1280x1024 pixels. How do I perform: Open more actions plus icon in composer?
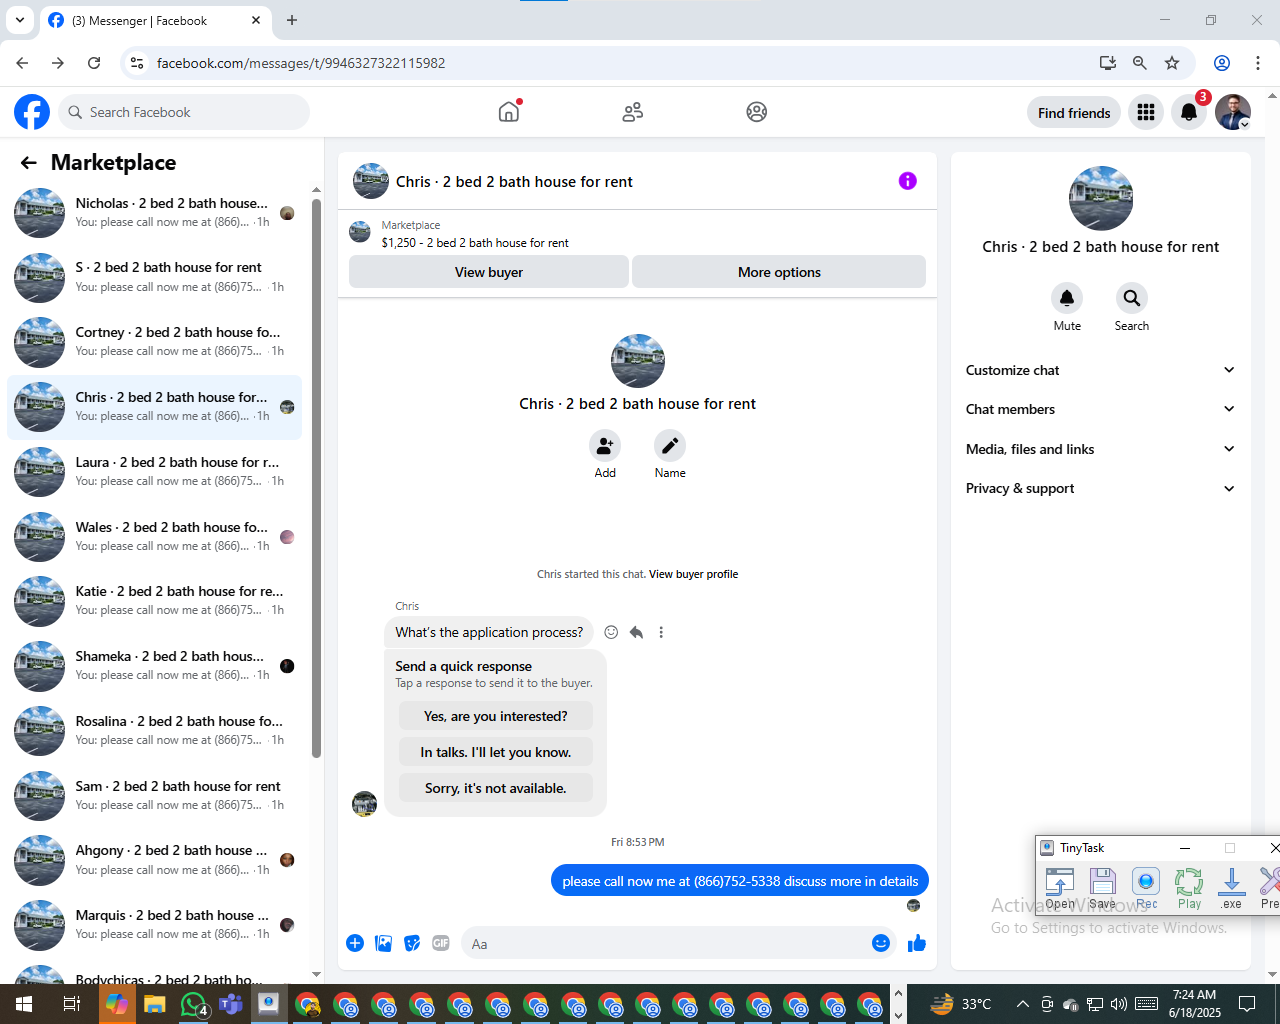(x=355, y=943)
